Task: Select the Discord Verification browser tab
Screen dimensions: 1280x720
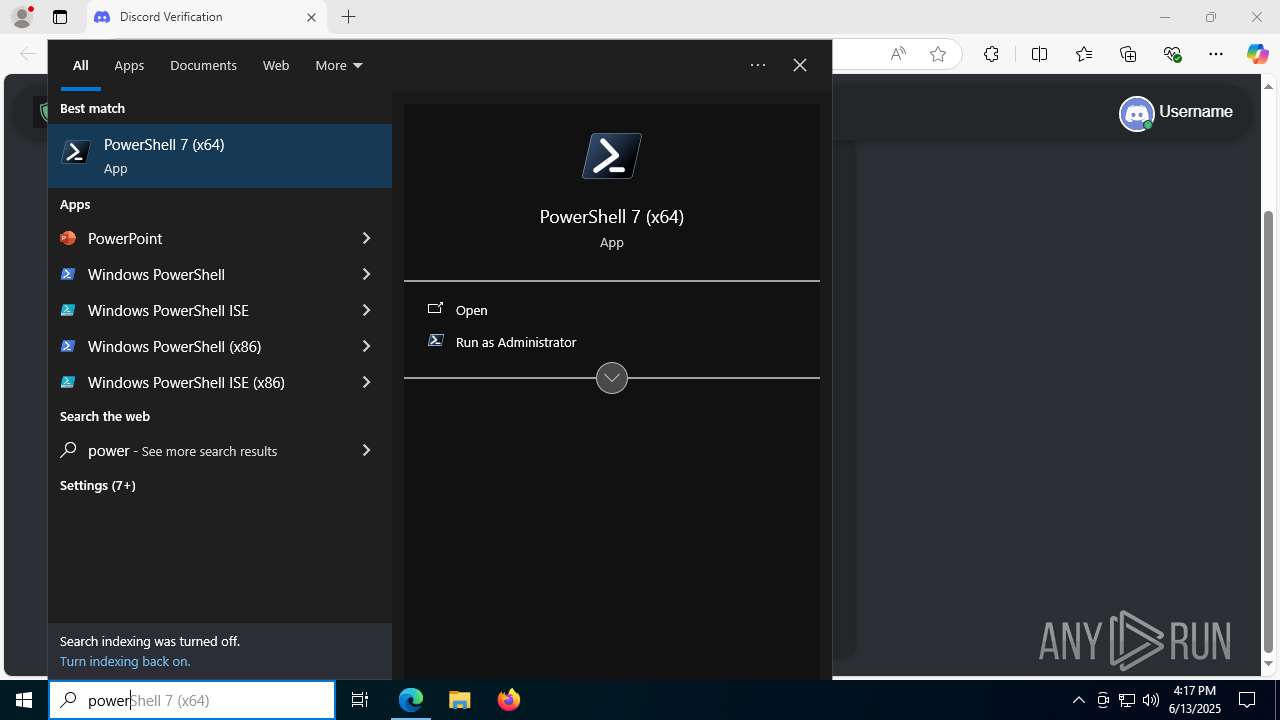Action: click(205, 17)
